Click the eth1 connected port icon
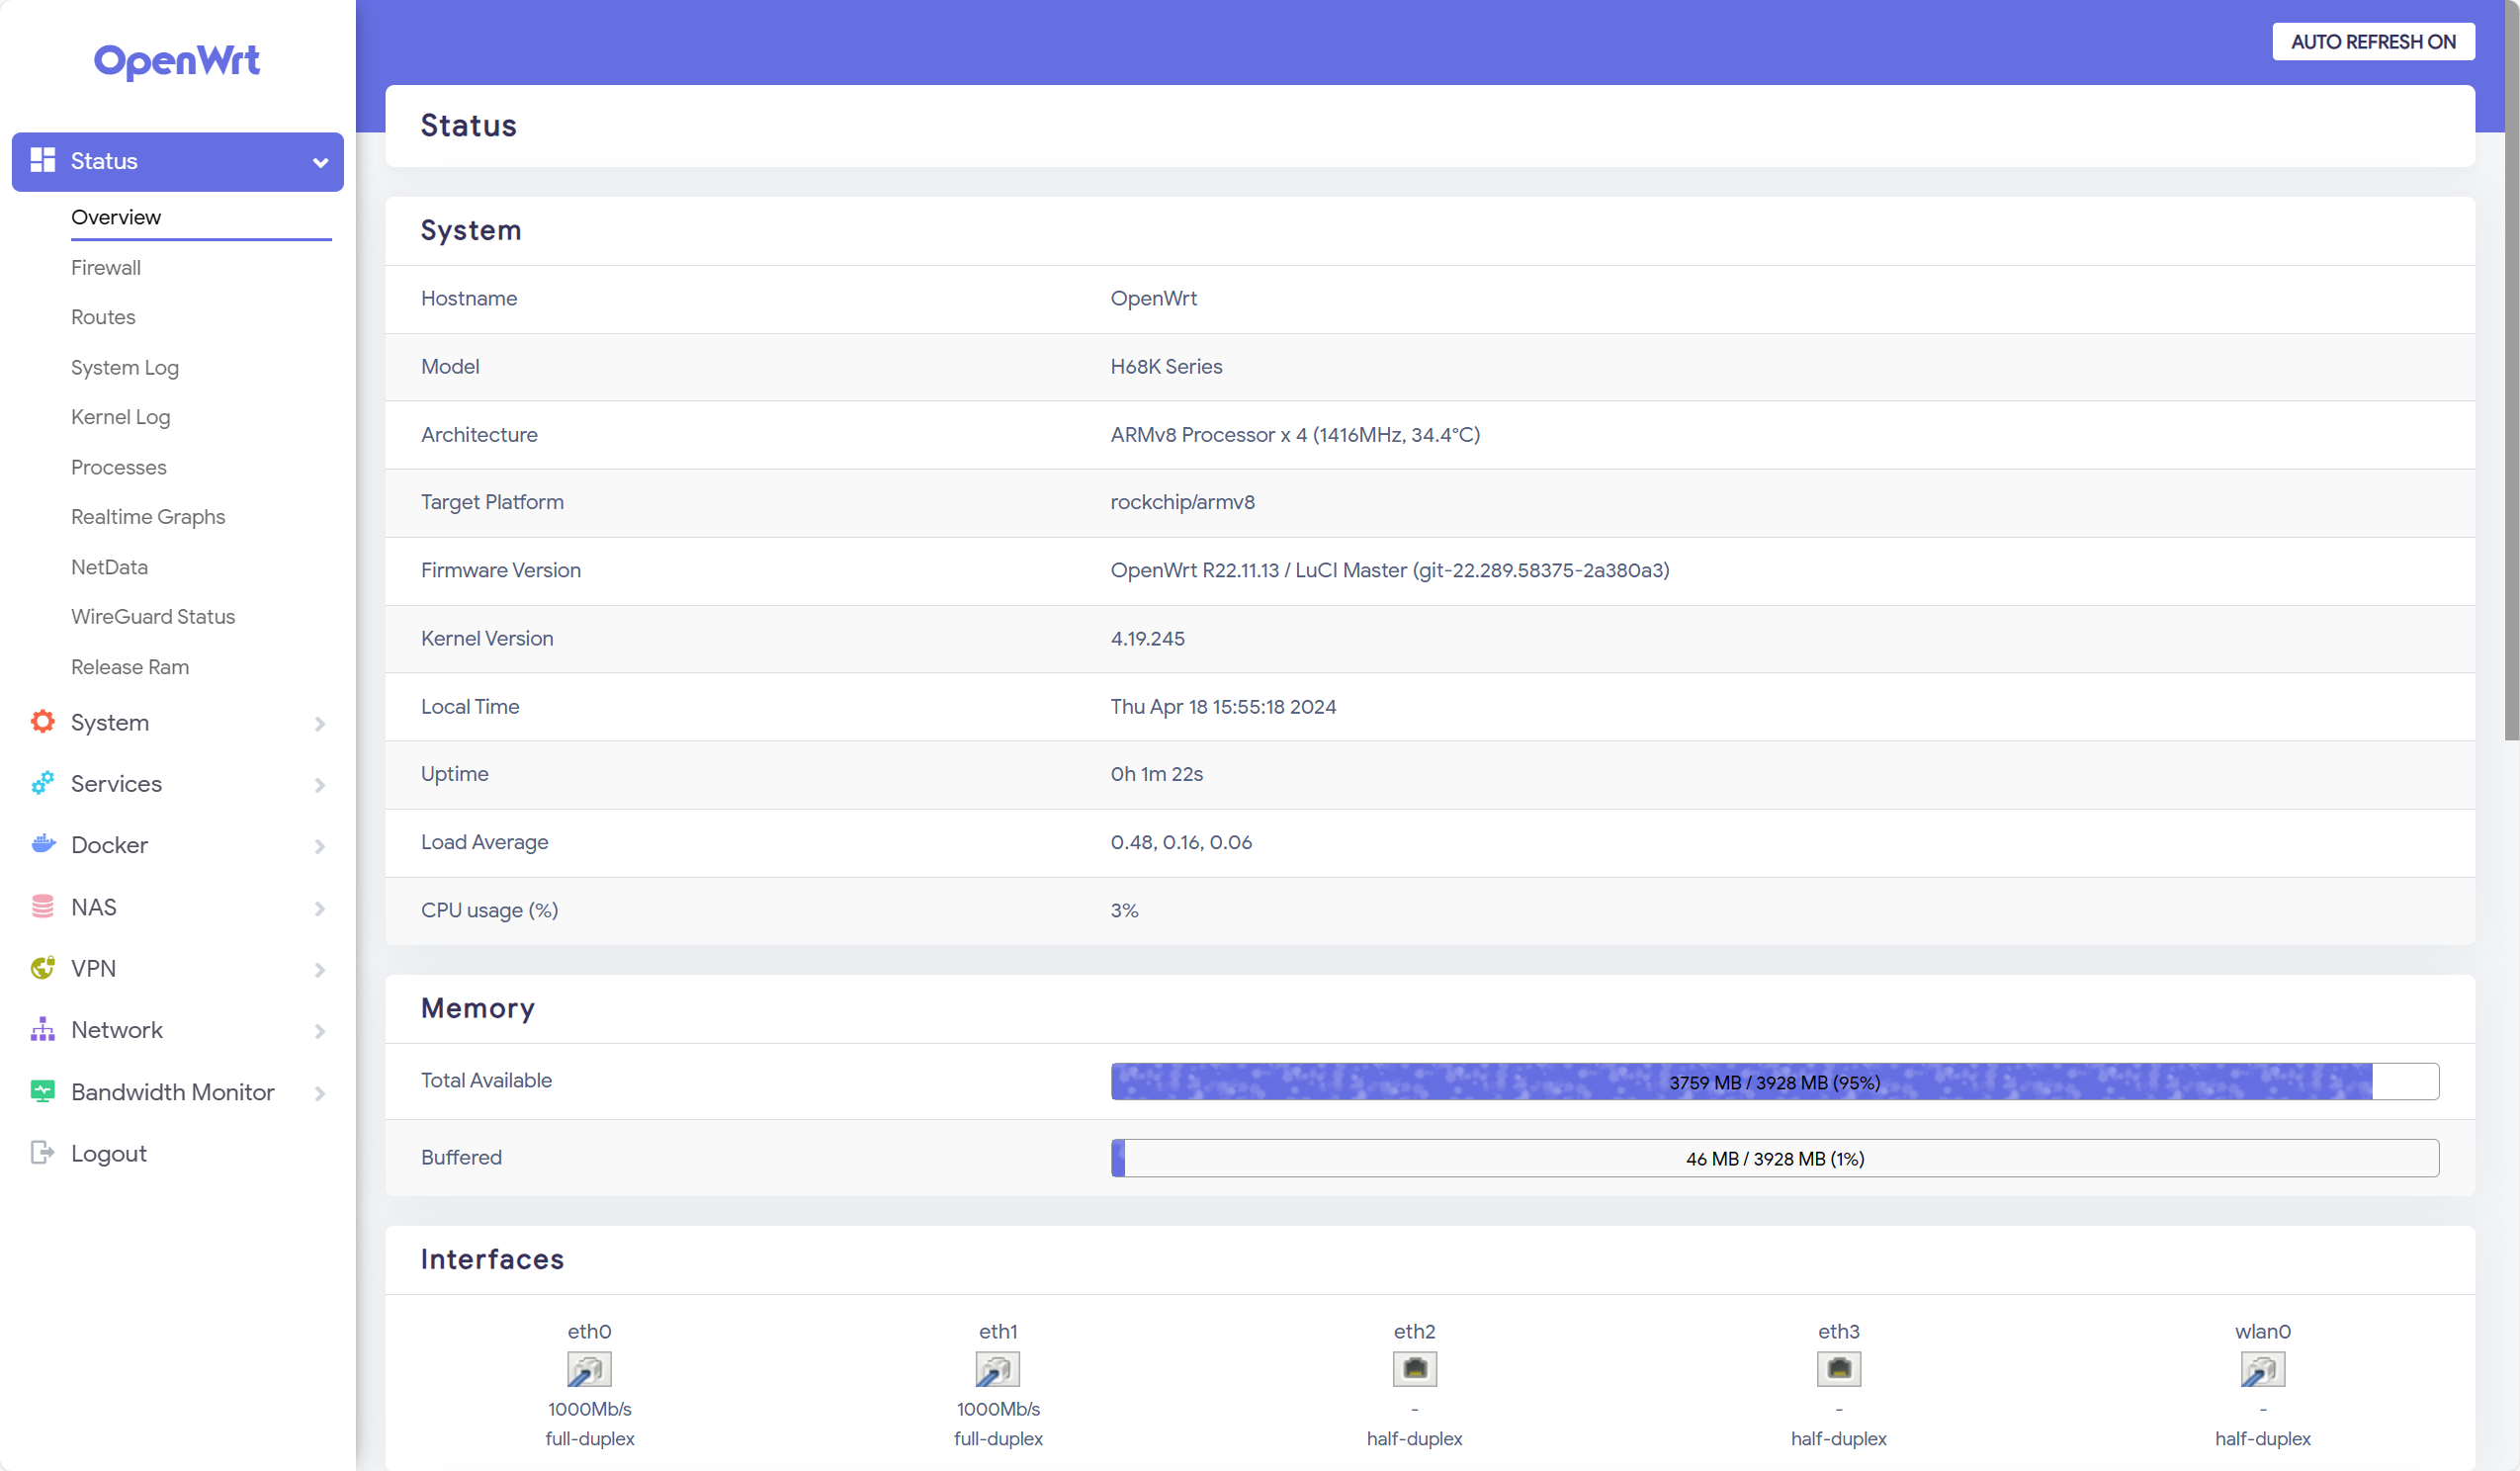Screen dimensions: 2520x1471 pyautogui.click(x=997, y=1368)
